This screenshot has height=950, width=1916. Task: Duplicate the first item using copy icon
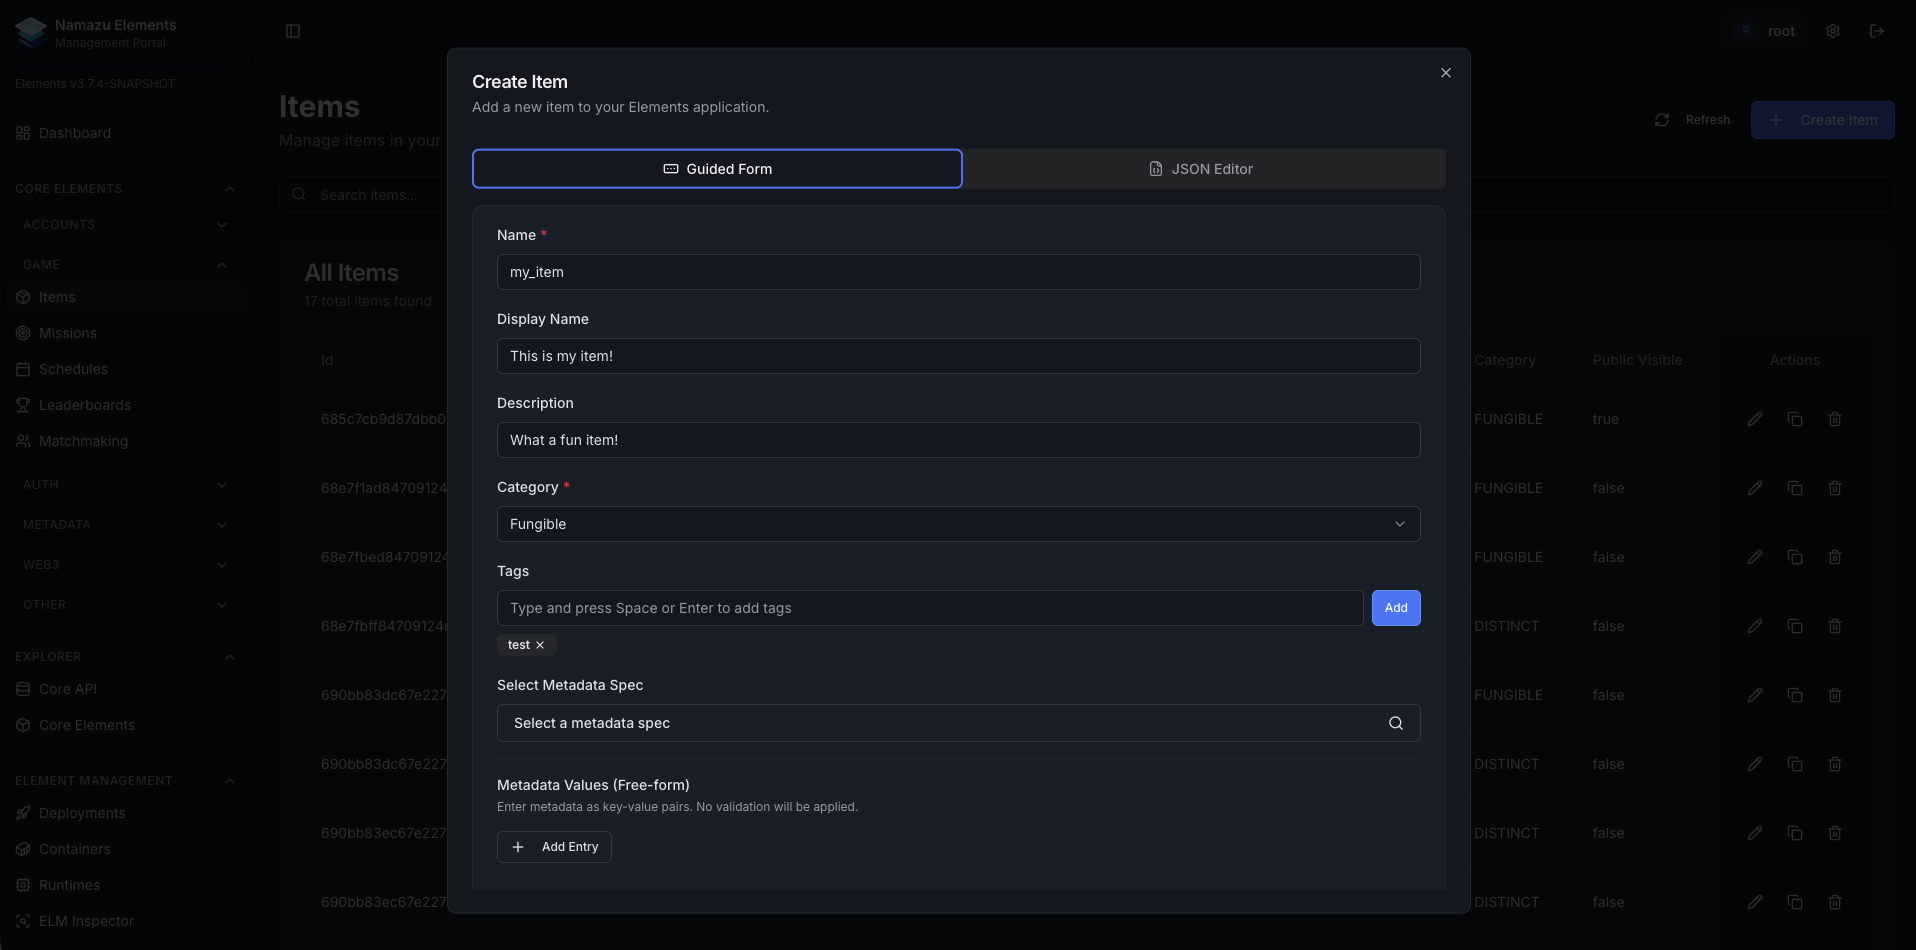(1794, 419)
